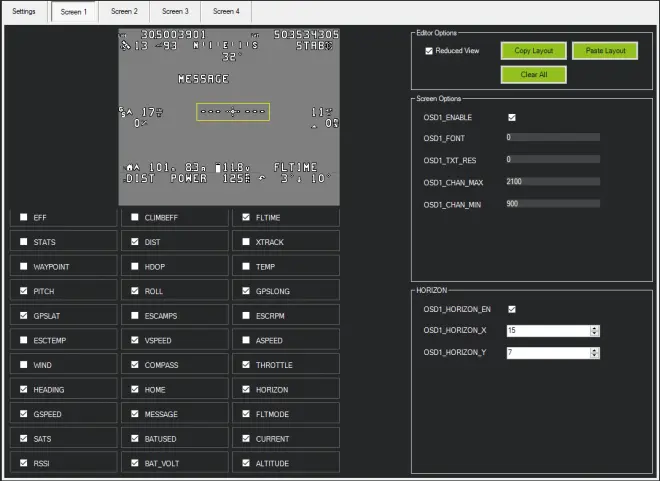Click the Copy Layout button
The height and width of the screenshot is (481, 660).
[533, 50]
